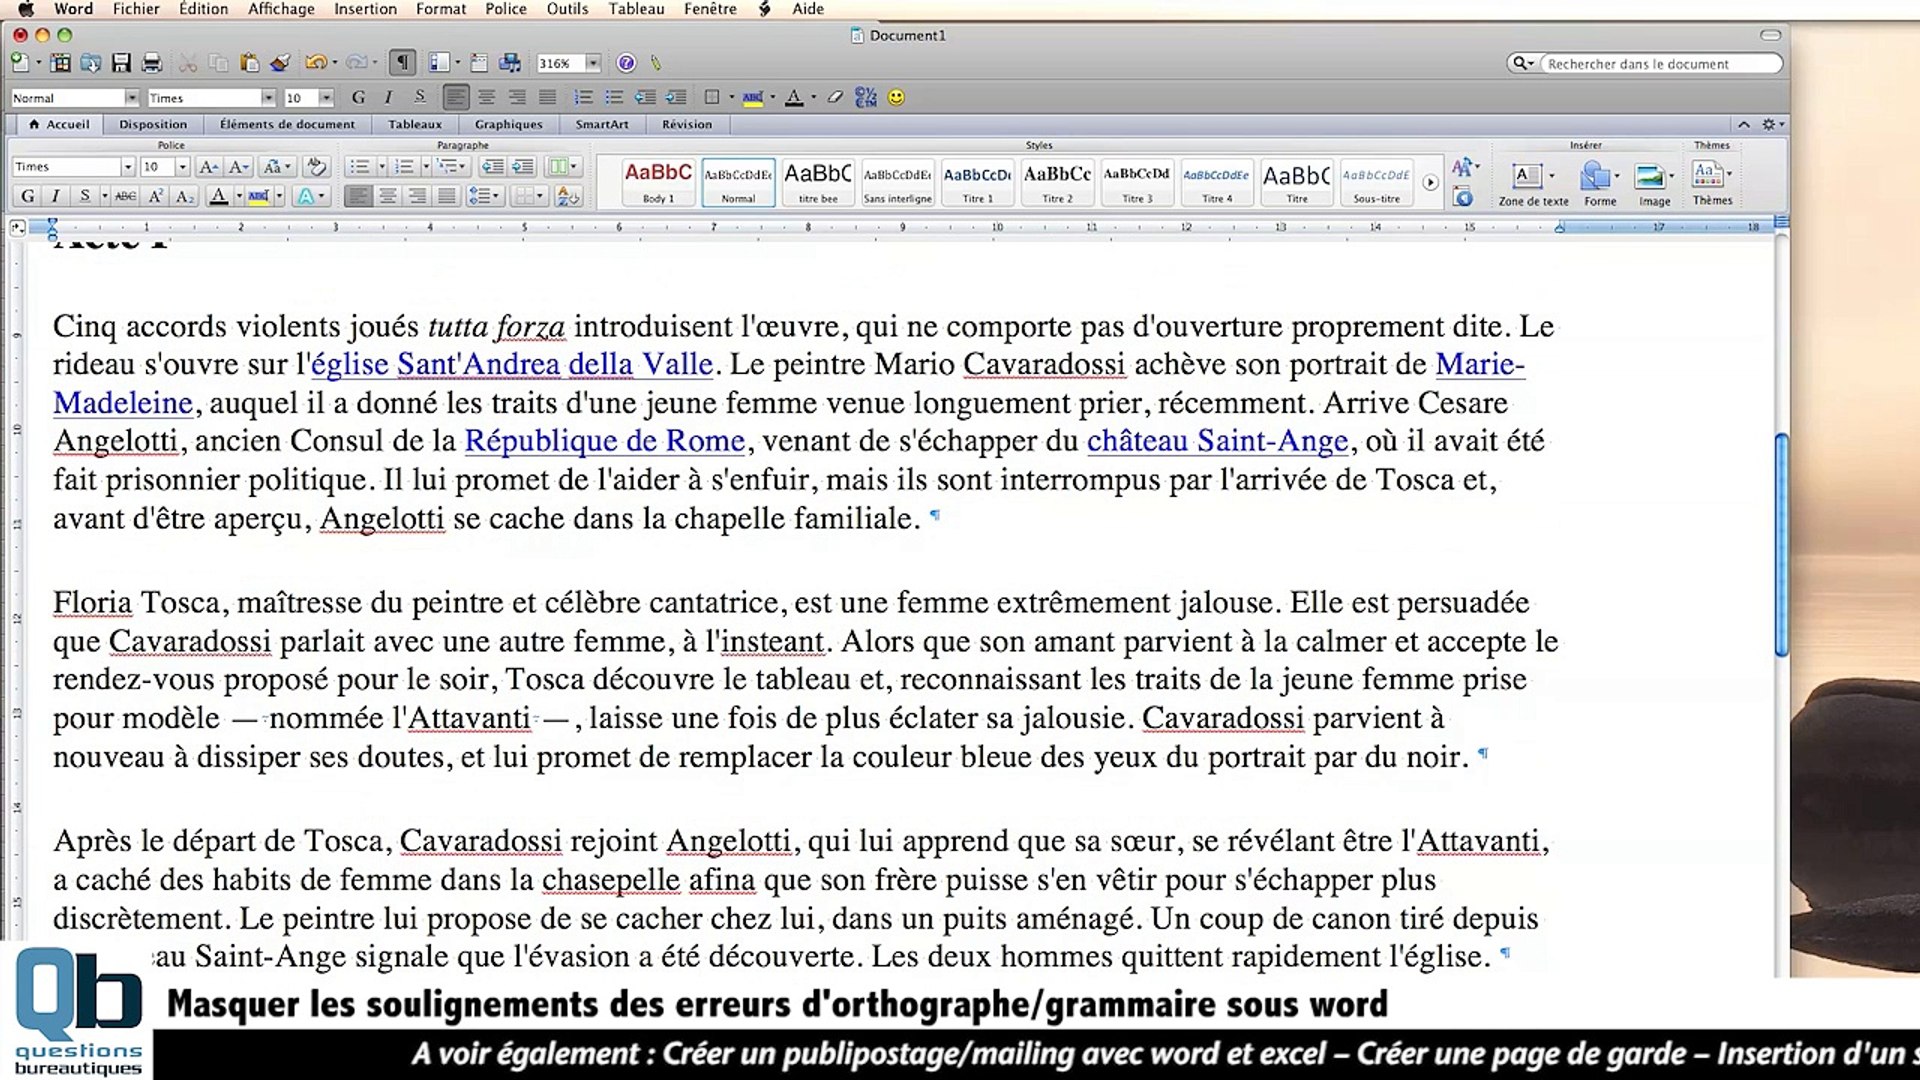
Task: Open the print dialog with the printer icon
Action: [153, 62]
